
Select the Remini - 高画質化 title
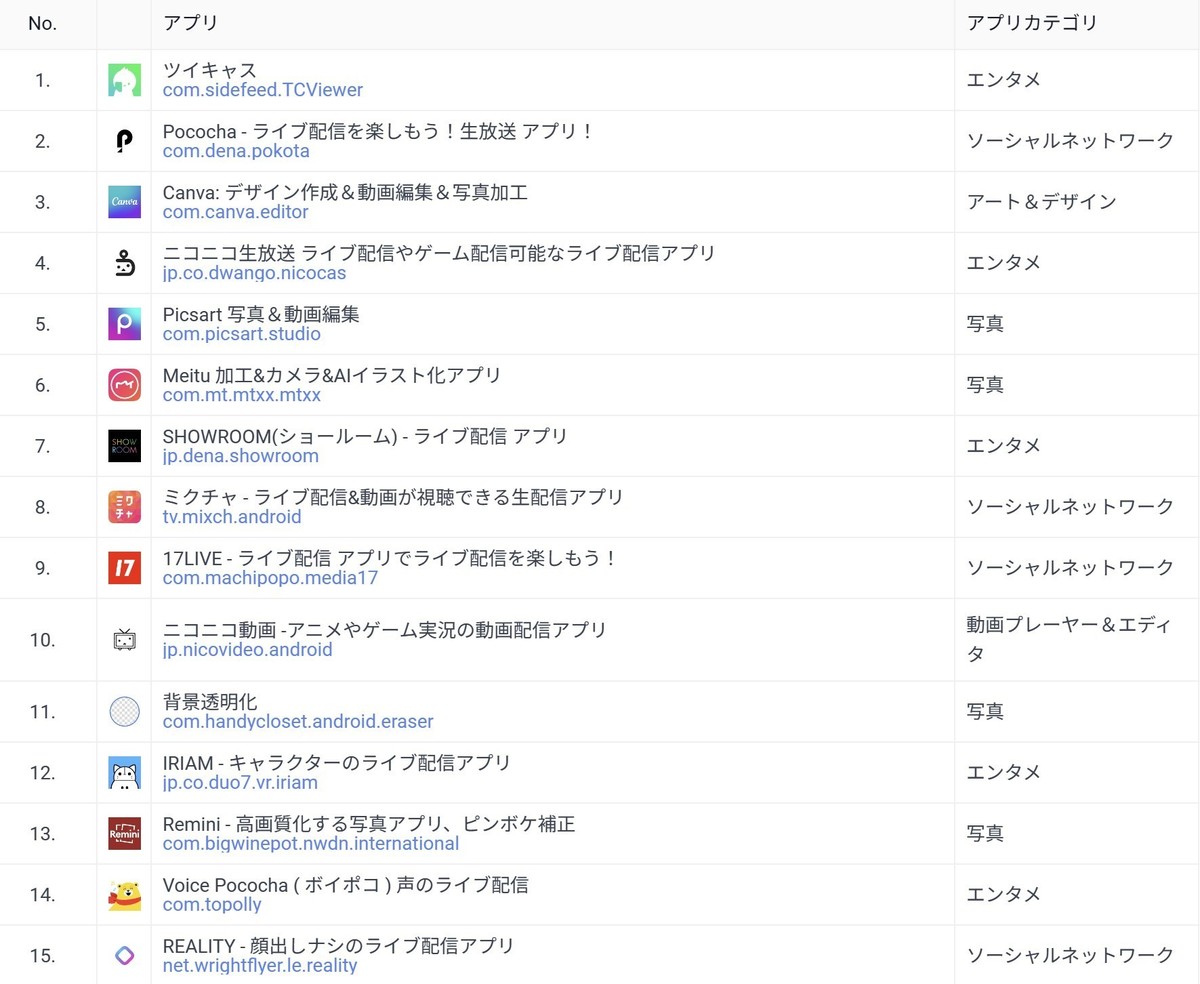tap(369, 824)
